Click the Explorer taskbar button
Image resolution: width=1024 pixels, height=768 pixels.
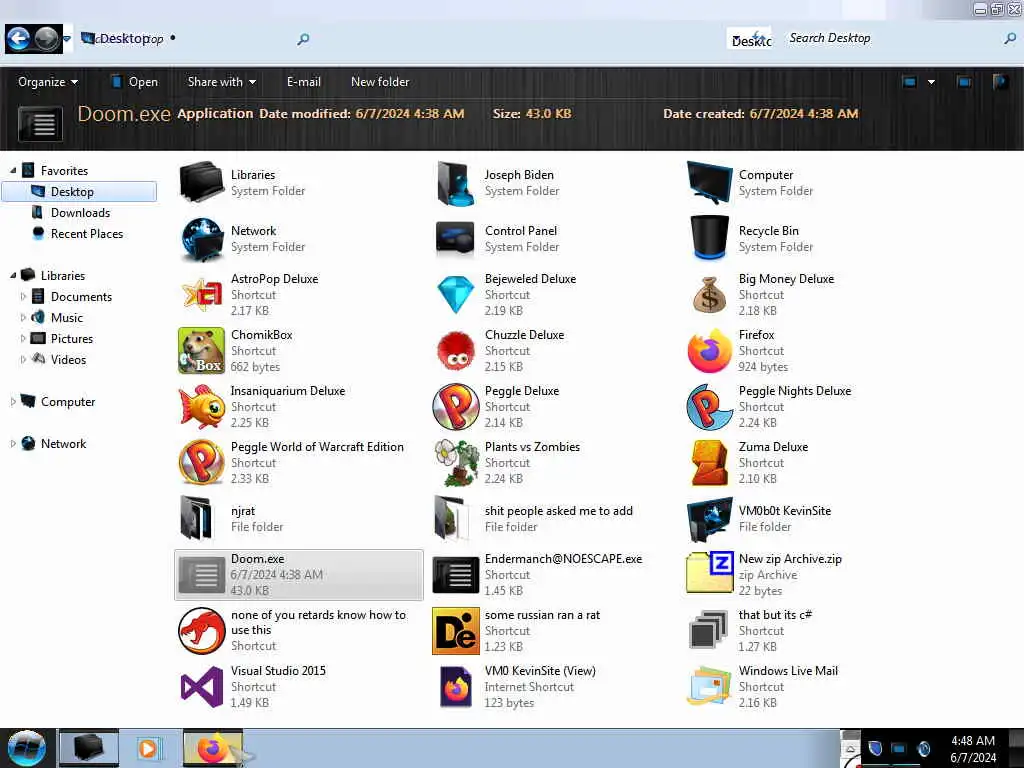point(89,748)
